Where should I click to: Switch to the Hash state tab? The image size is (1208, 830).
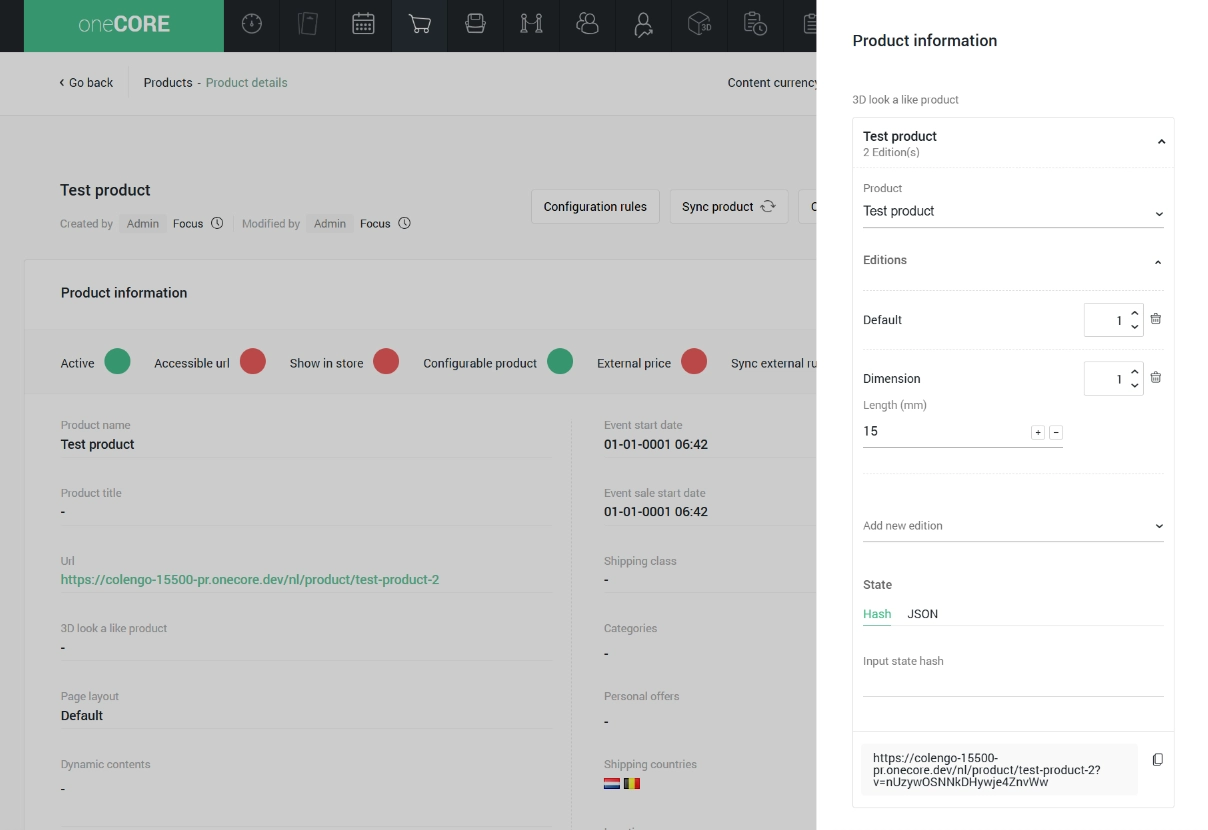click(877, 614)
